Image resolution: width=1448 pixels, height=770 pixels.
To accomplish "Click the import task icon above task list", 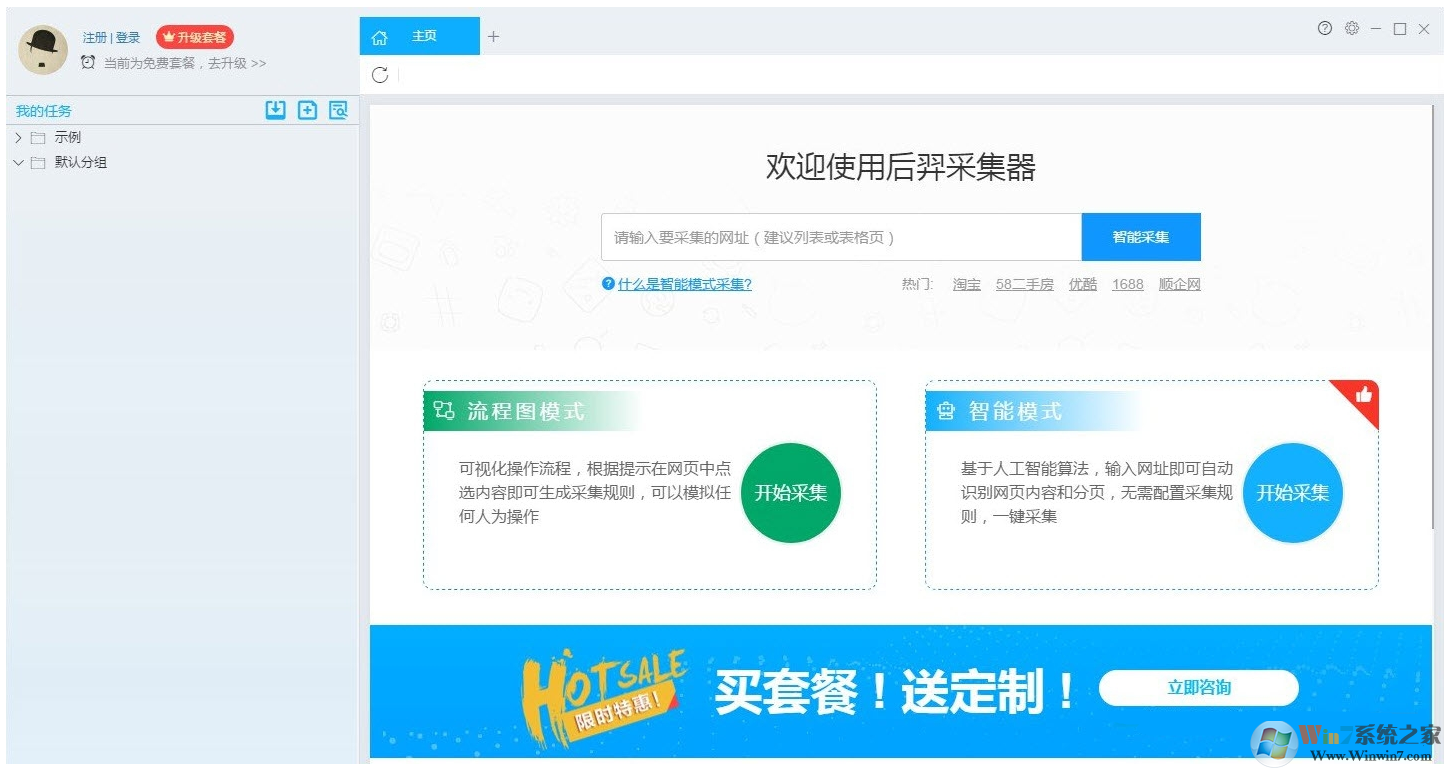I will (276, 110).
